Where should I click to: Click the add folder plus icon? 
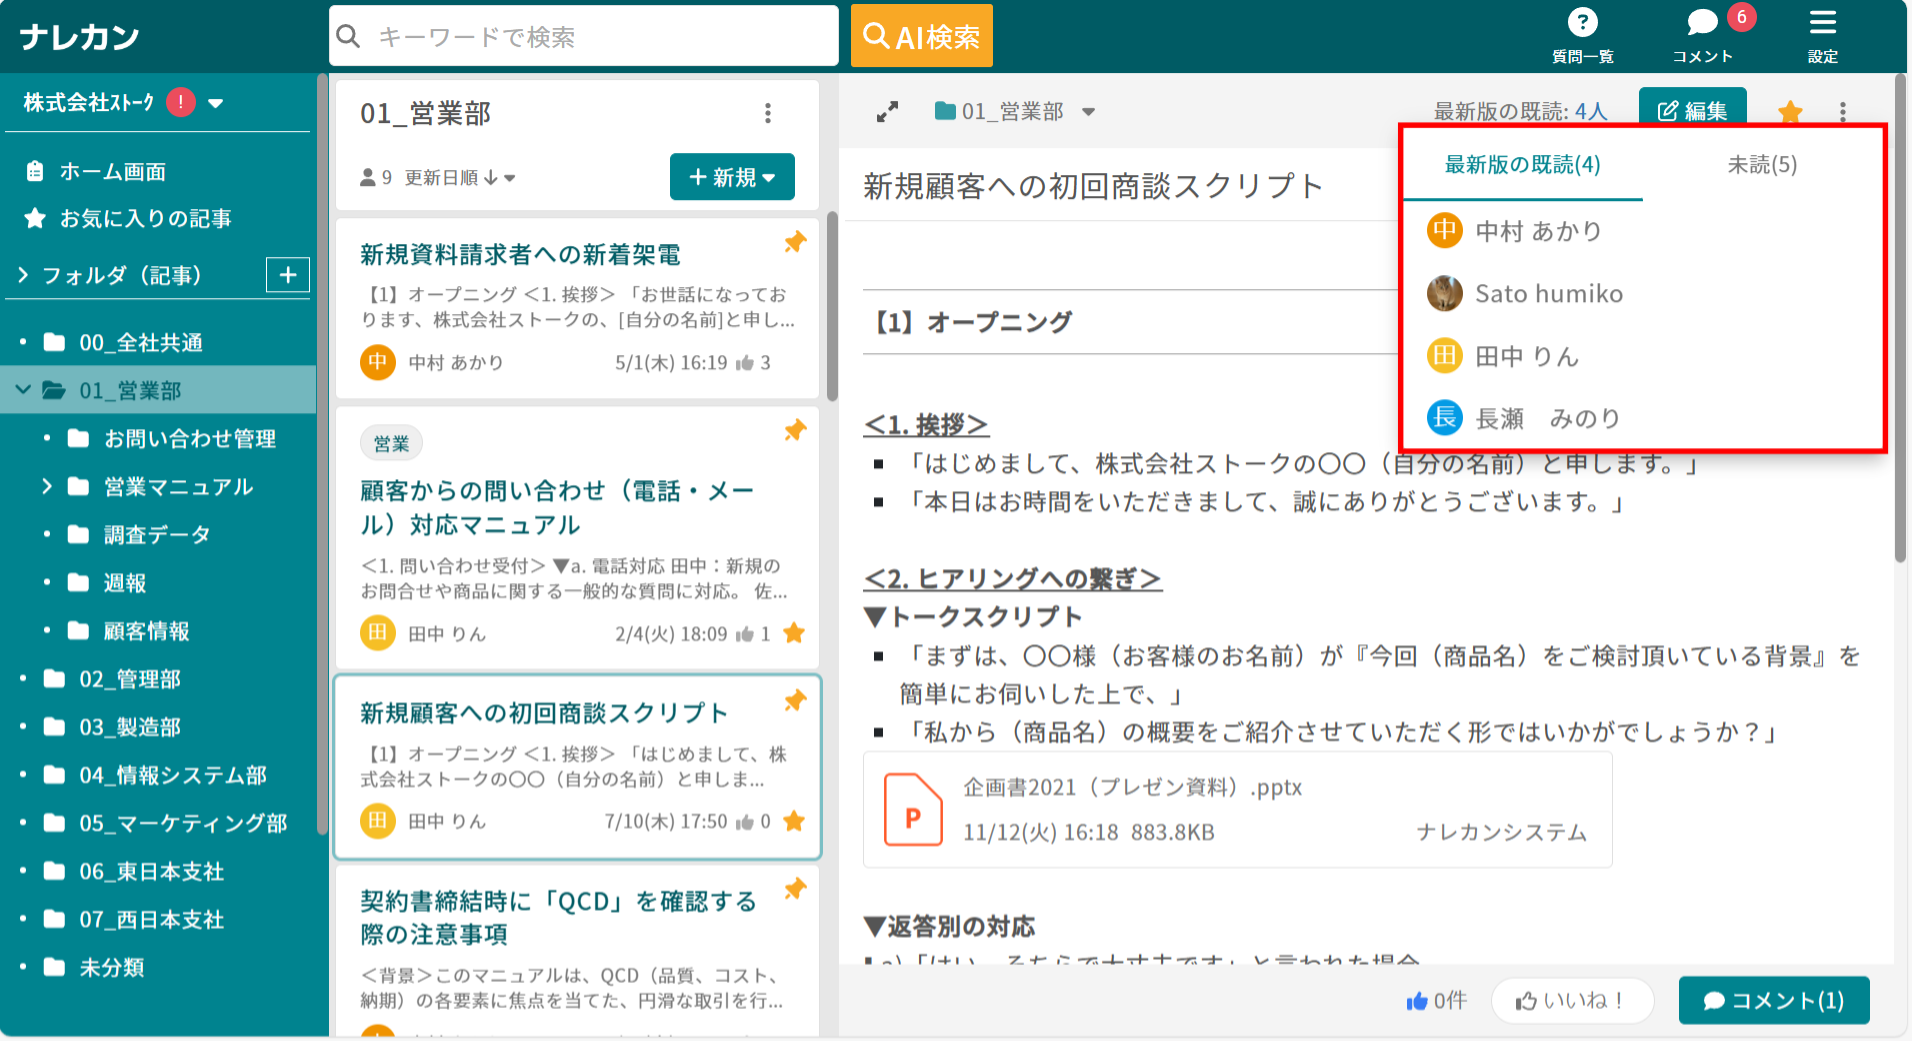[288, 275]
